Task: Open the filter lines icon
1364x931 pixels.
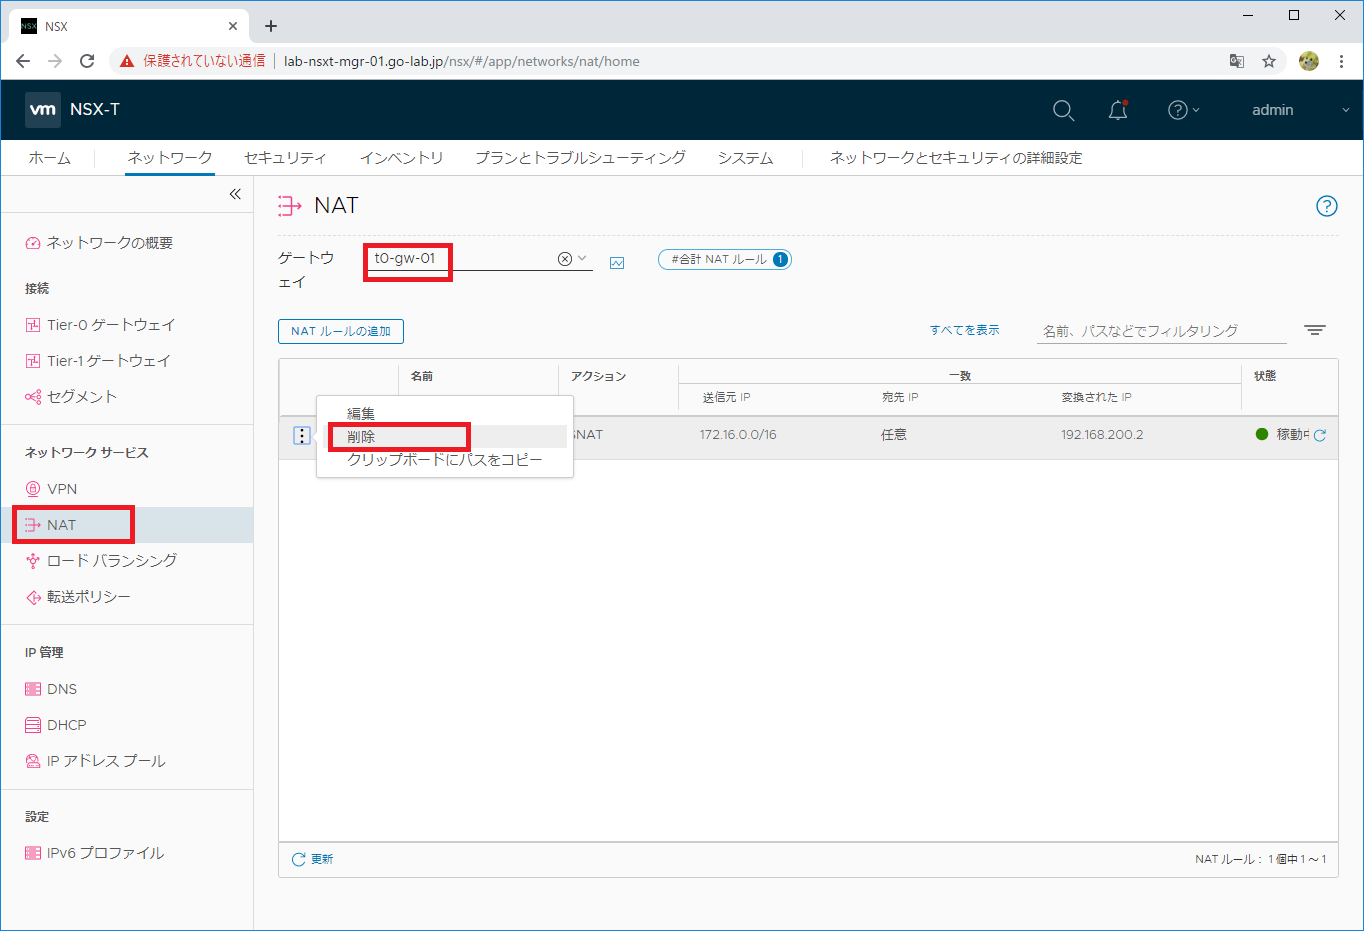Action: [x=1315, y=331]
